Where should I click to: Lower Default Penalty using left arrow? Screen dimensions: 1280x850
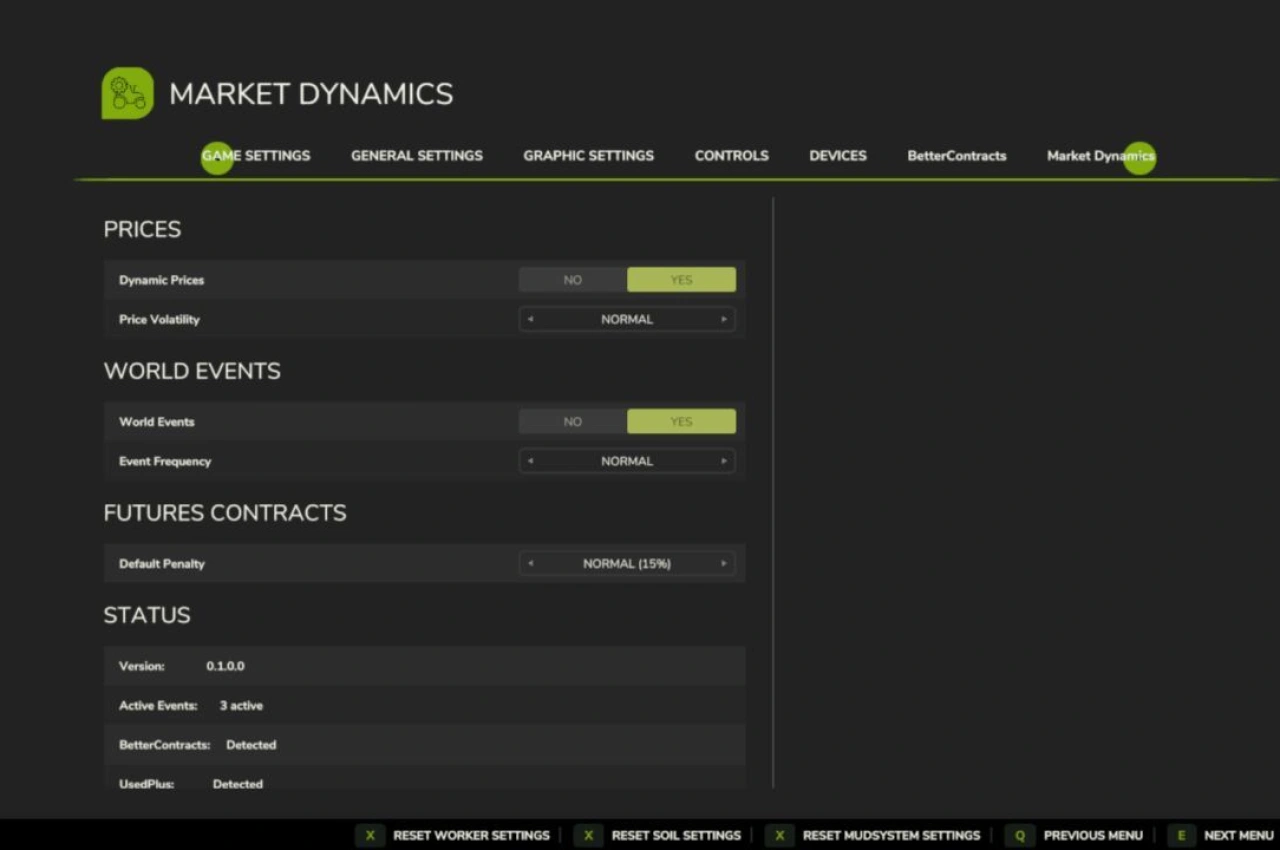(x=531, y=564)
